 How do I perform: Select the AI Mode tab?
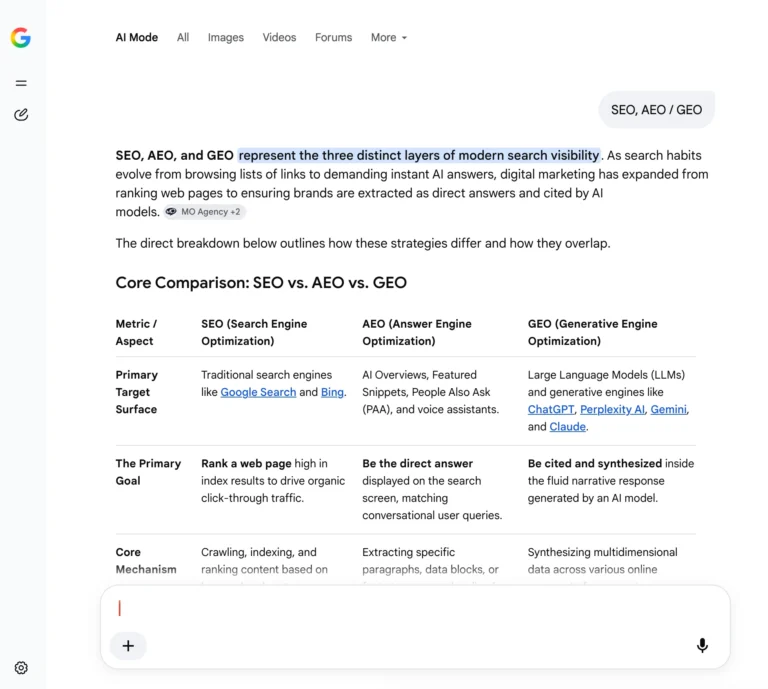click(x=137, y=38)
